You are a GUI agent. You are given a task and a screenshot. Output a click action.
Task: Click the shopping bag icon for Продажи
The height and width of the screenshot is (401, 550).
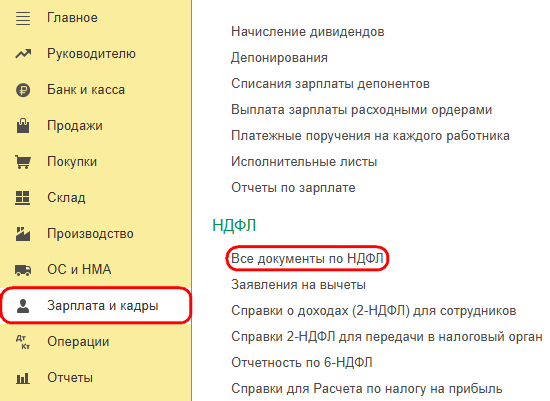pyautogui.click(x=23, y=126)
